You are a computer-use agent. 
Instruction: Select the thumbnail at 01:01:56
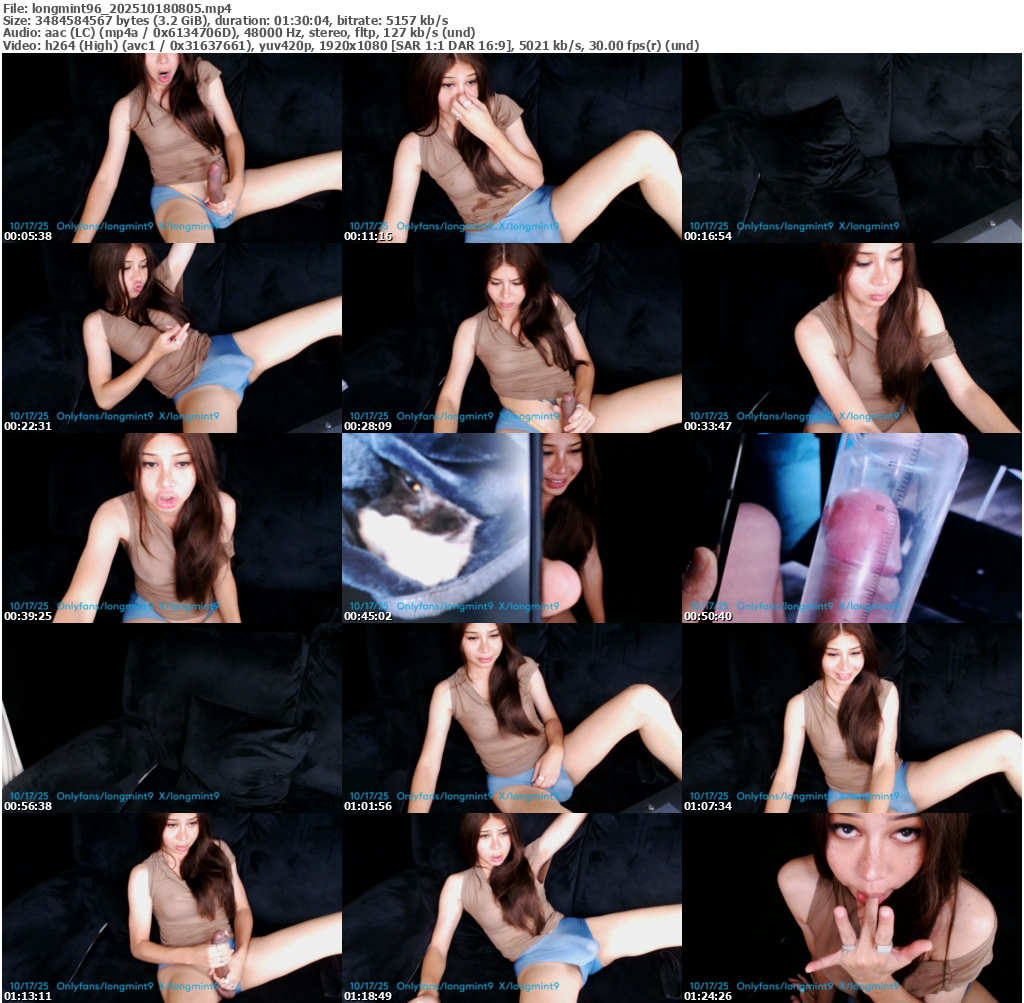[511, 718]
